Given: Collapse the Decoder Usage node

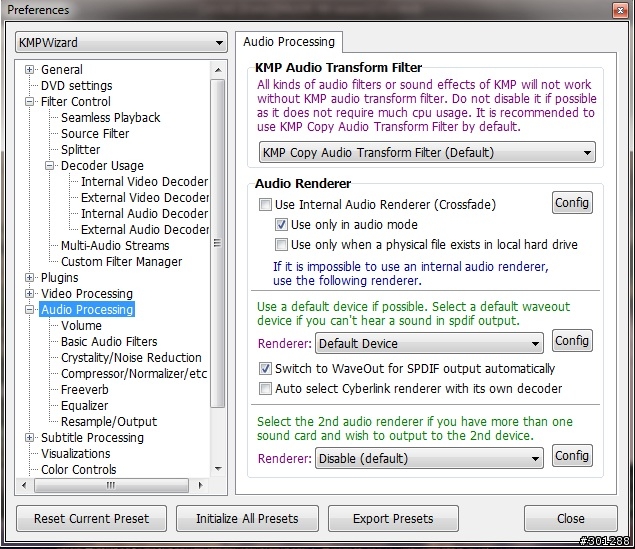Looking at the screenshot, I should coord(49,166).
